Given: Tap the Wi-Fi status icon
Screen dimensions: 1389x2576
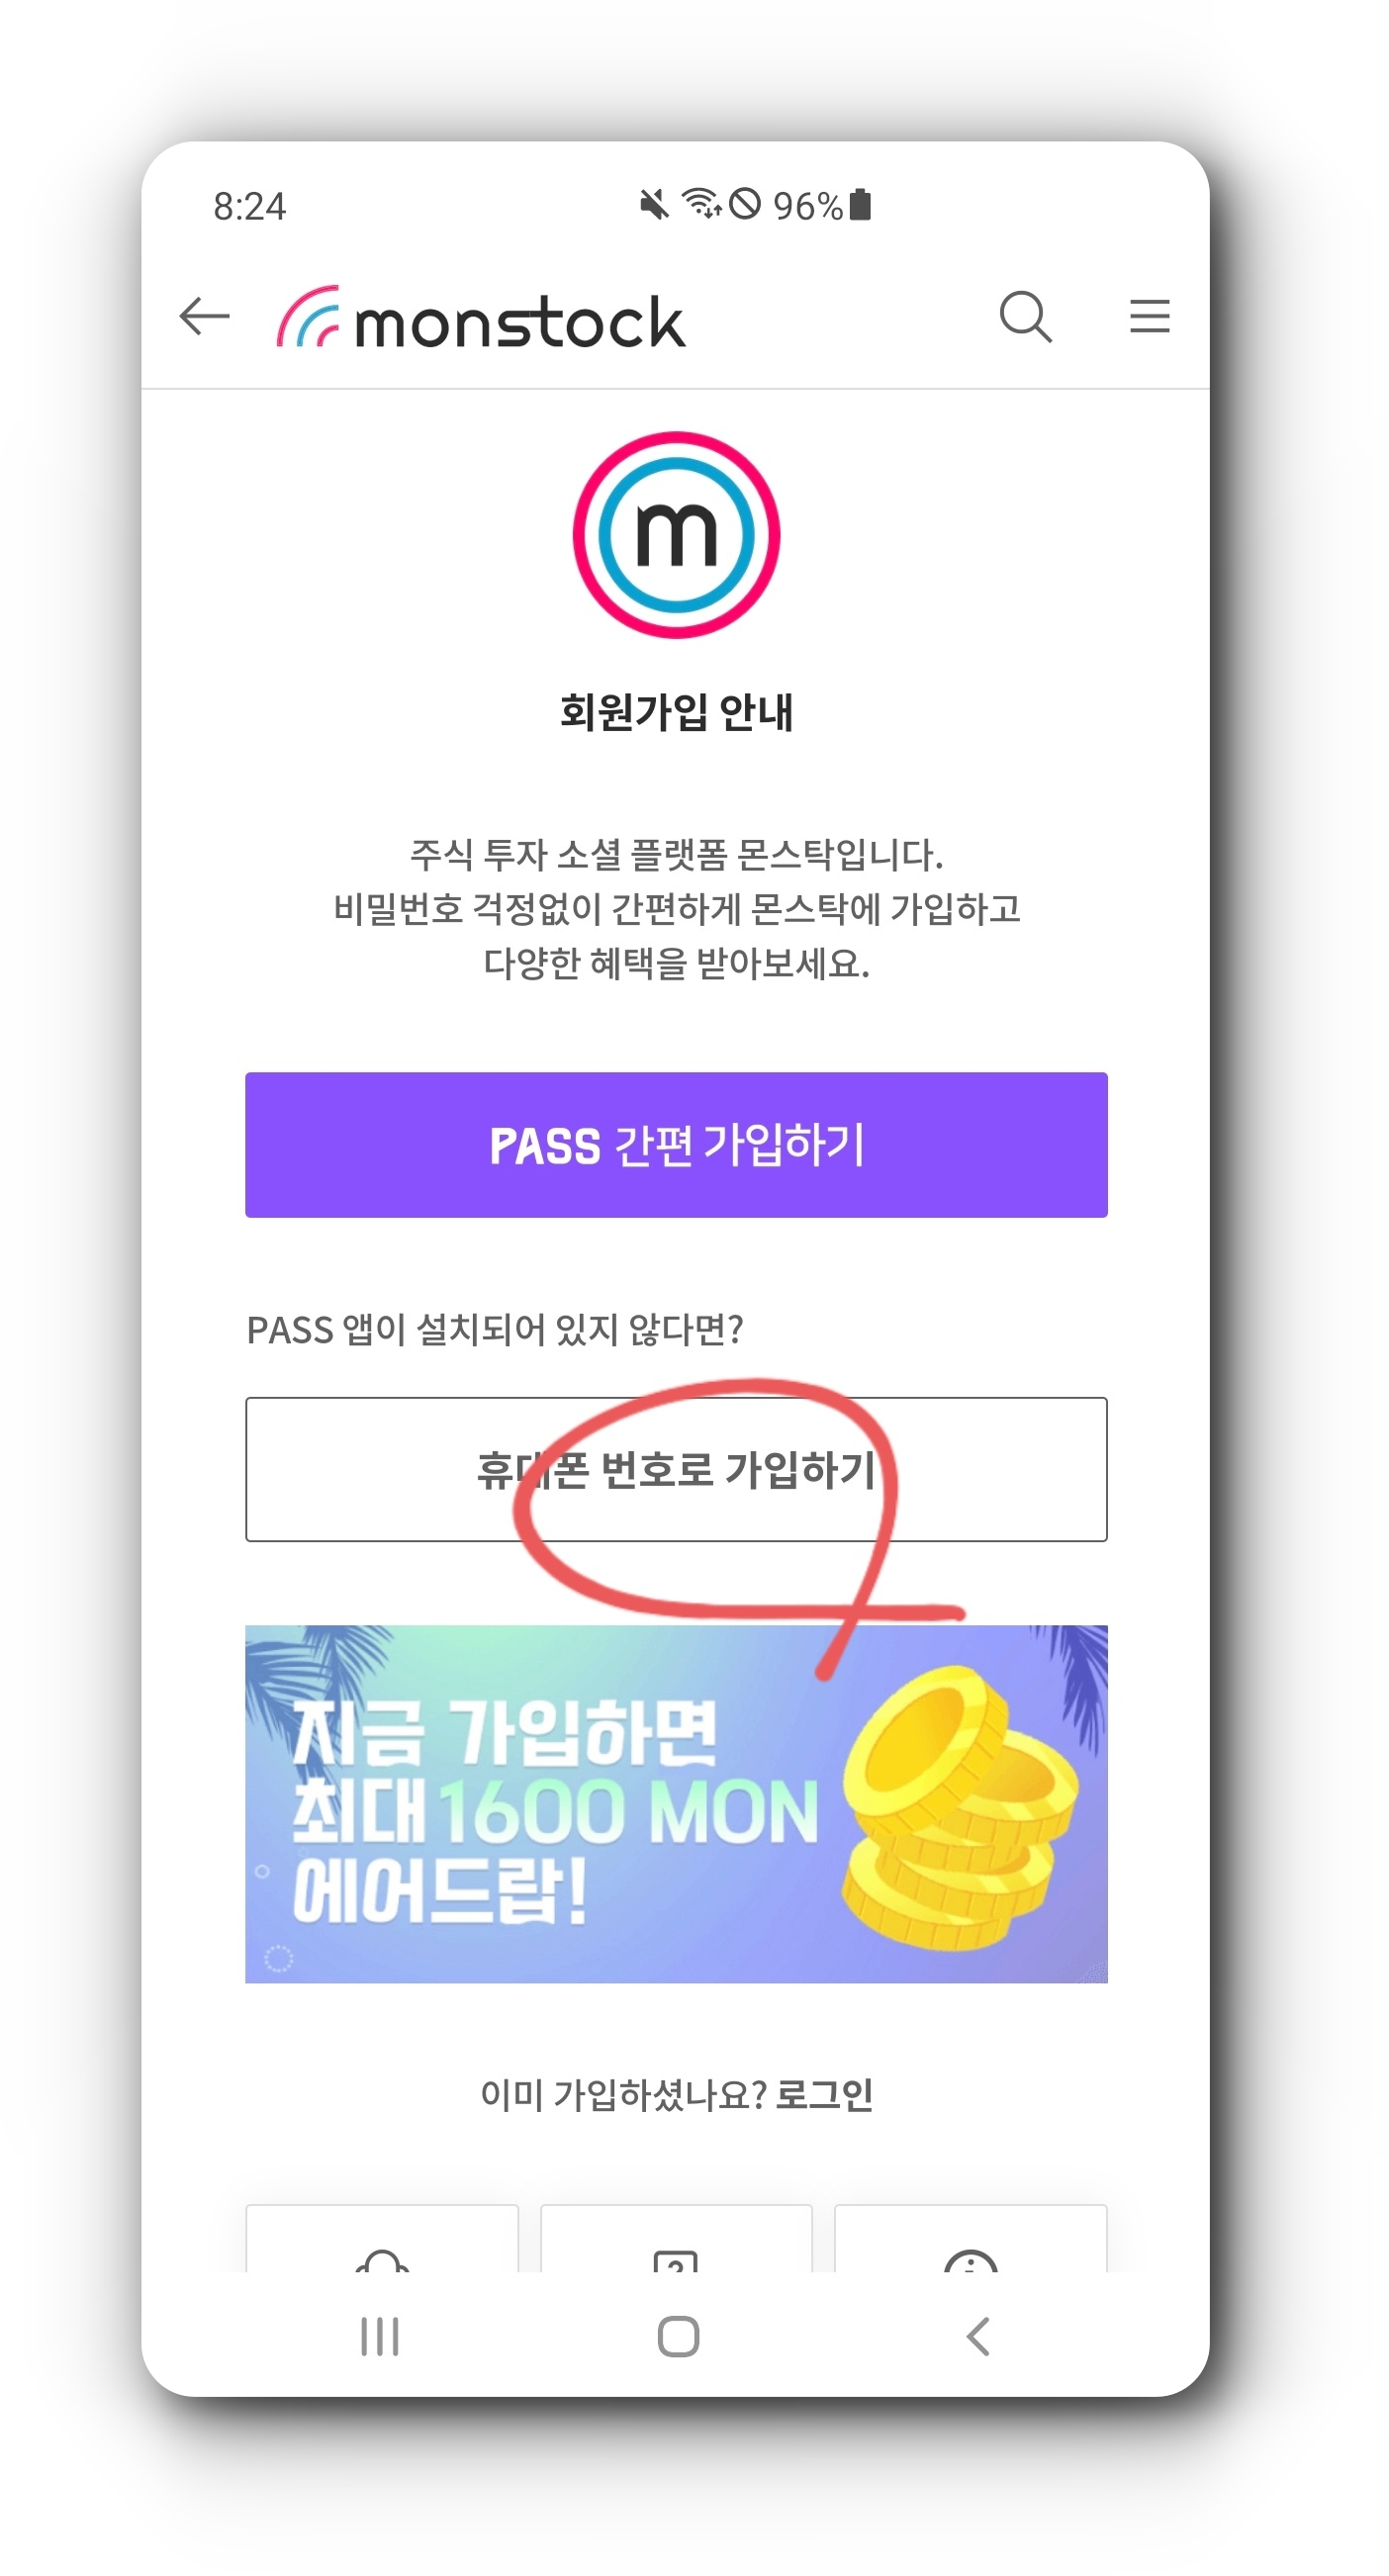Looking at the screenshot, I should point(701,203).
